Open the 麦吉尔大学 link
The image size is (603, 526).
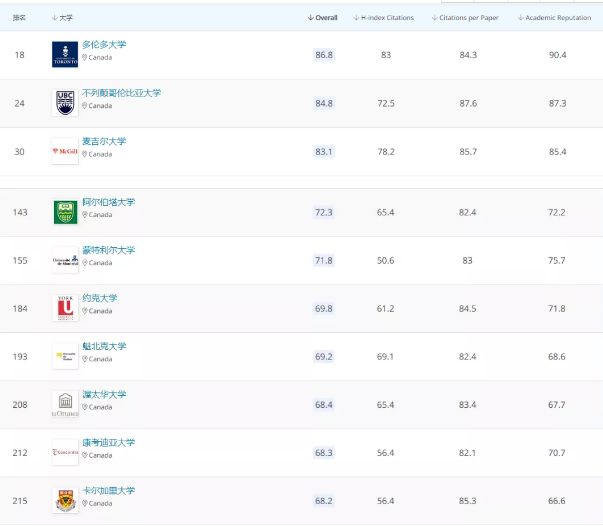[x=104, y=141]
